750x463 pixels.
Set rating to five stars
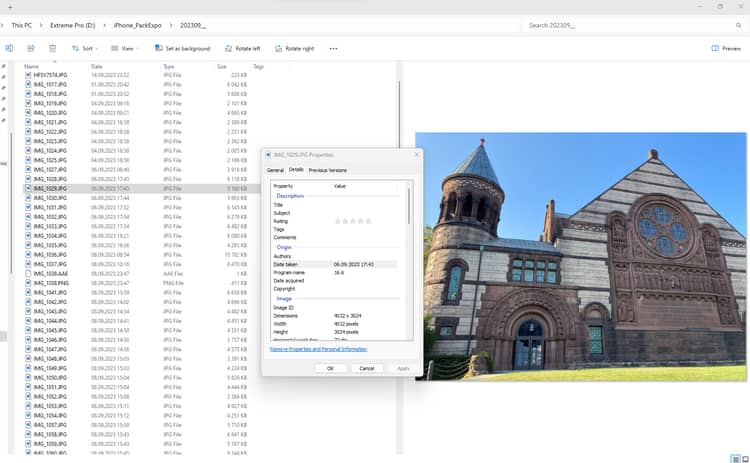point(368,221)
